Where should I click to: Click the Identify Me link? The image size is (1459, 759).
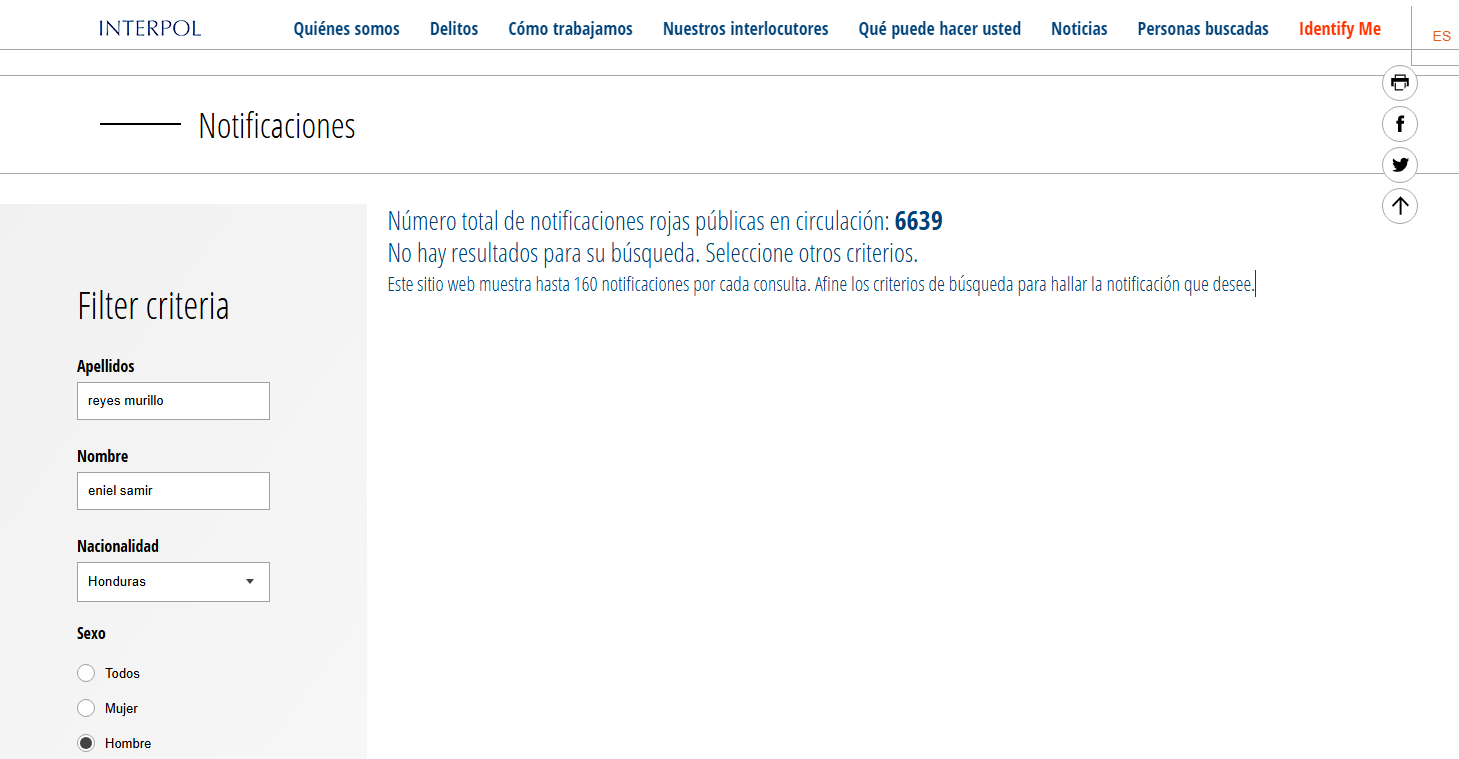(1339, 29)
